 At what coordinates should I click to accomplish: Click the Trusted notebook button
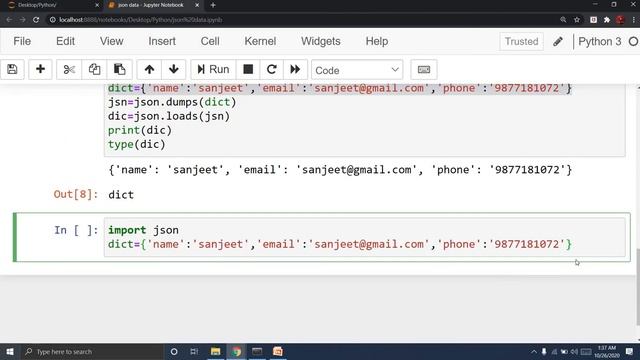click(x=521, y=41)
